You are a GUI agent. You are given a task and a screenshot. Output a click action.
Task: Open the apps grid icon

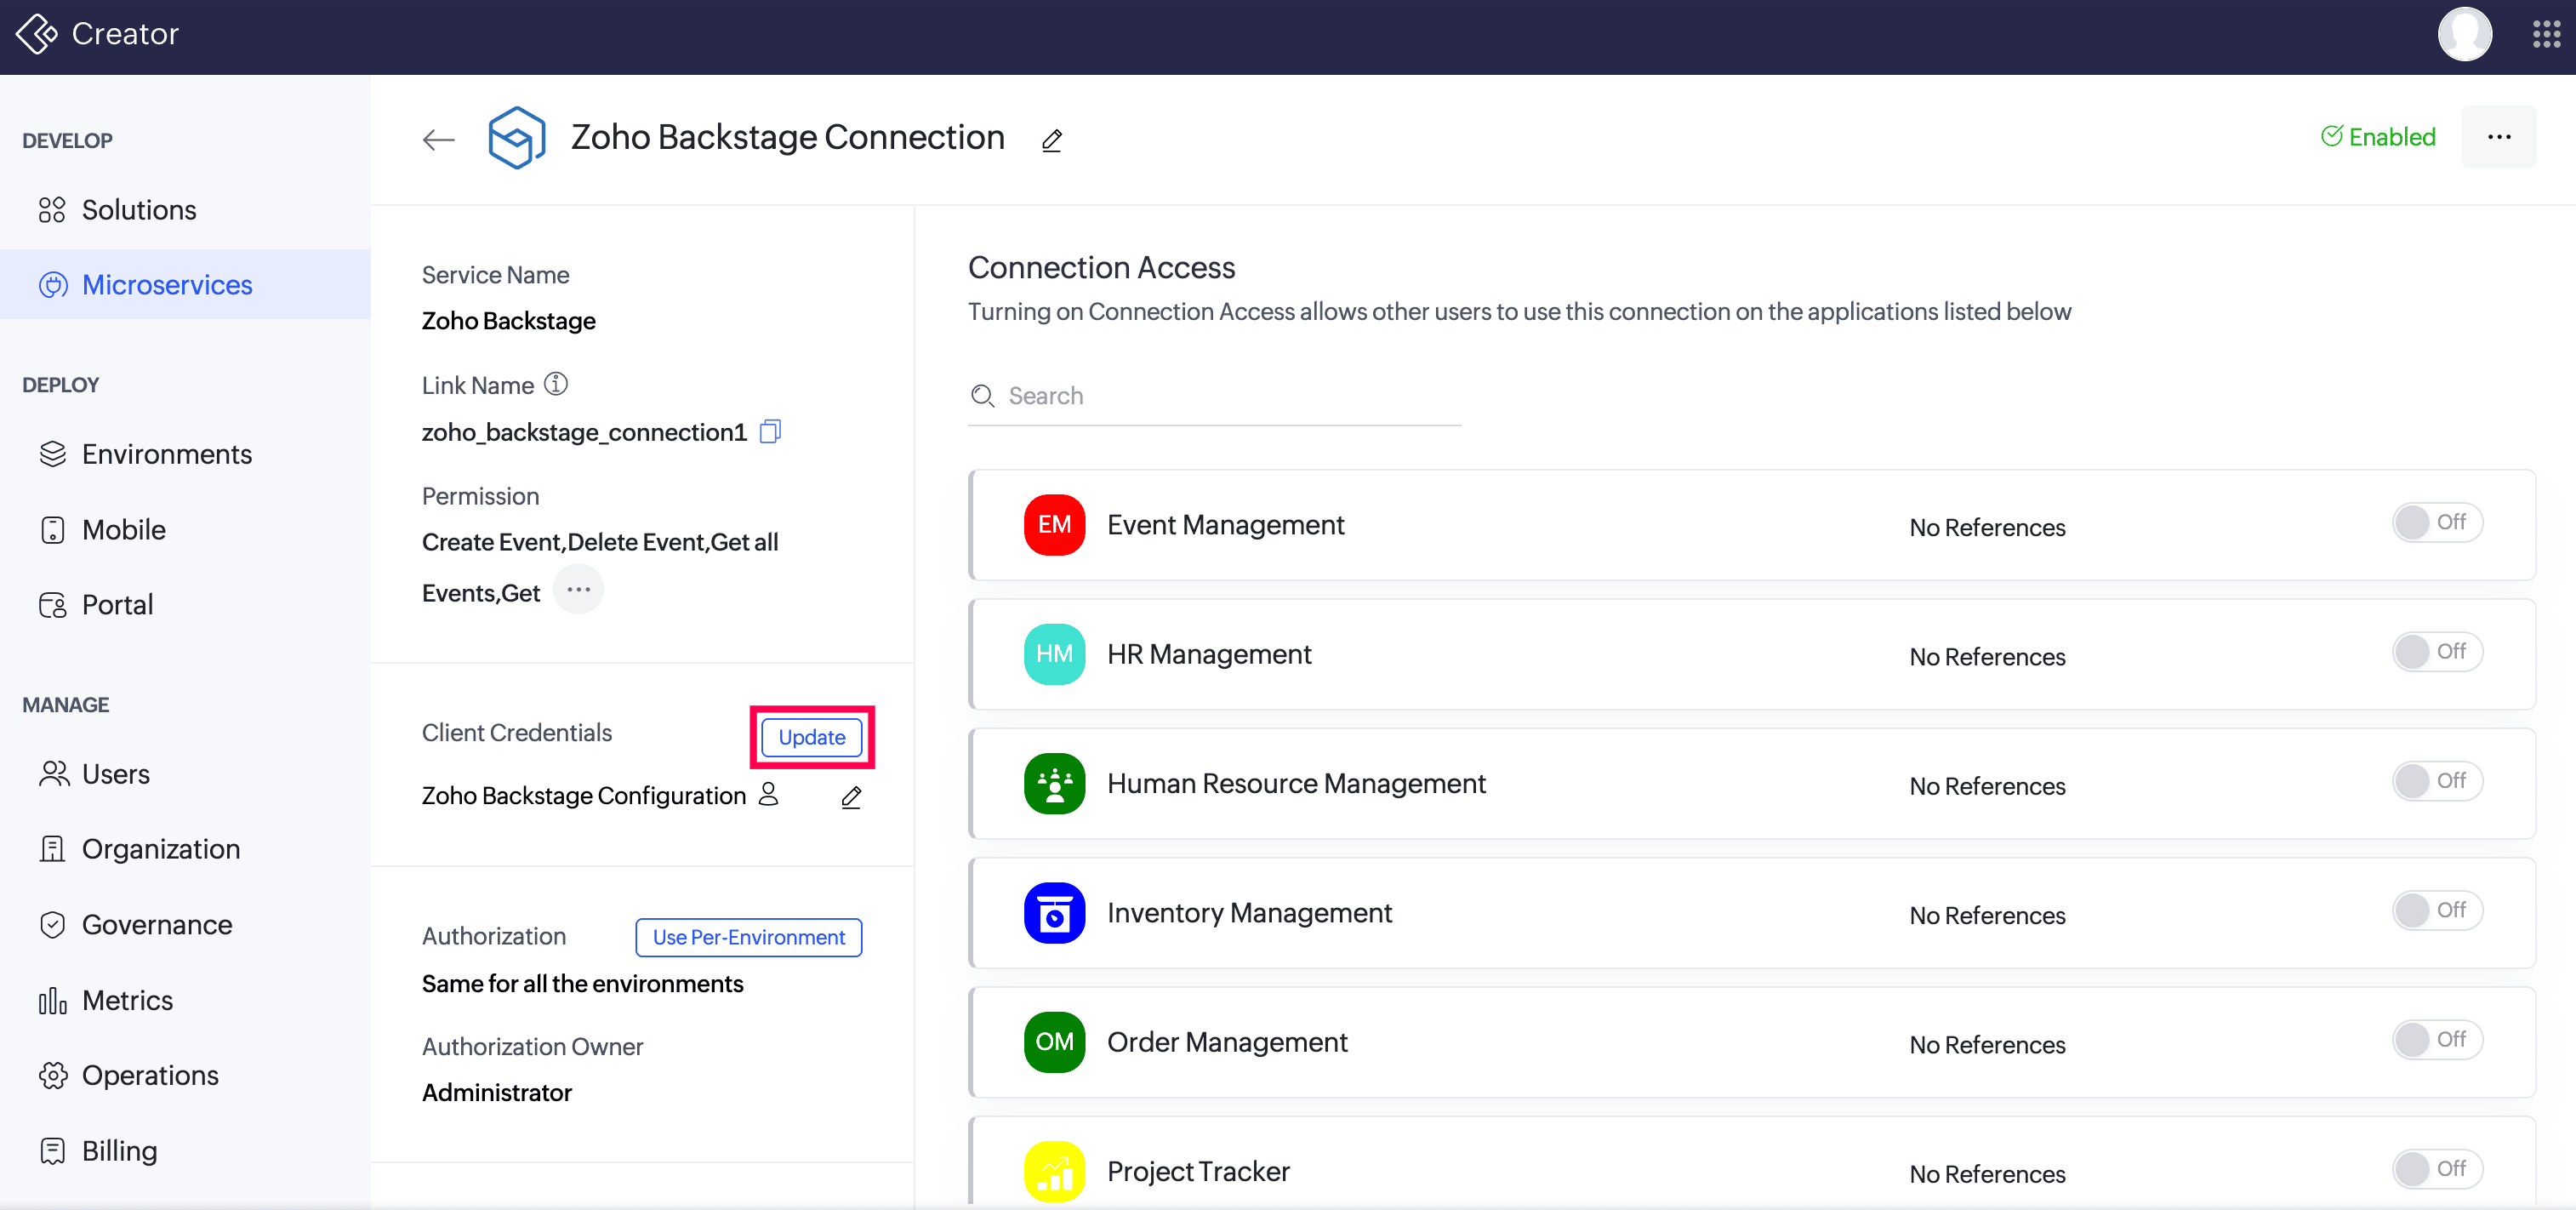point(2545,34)
